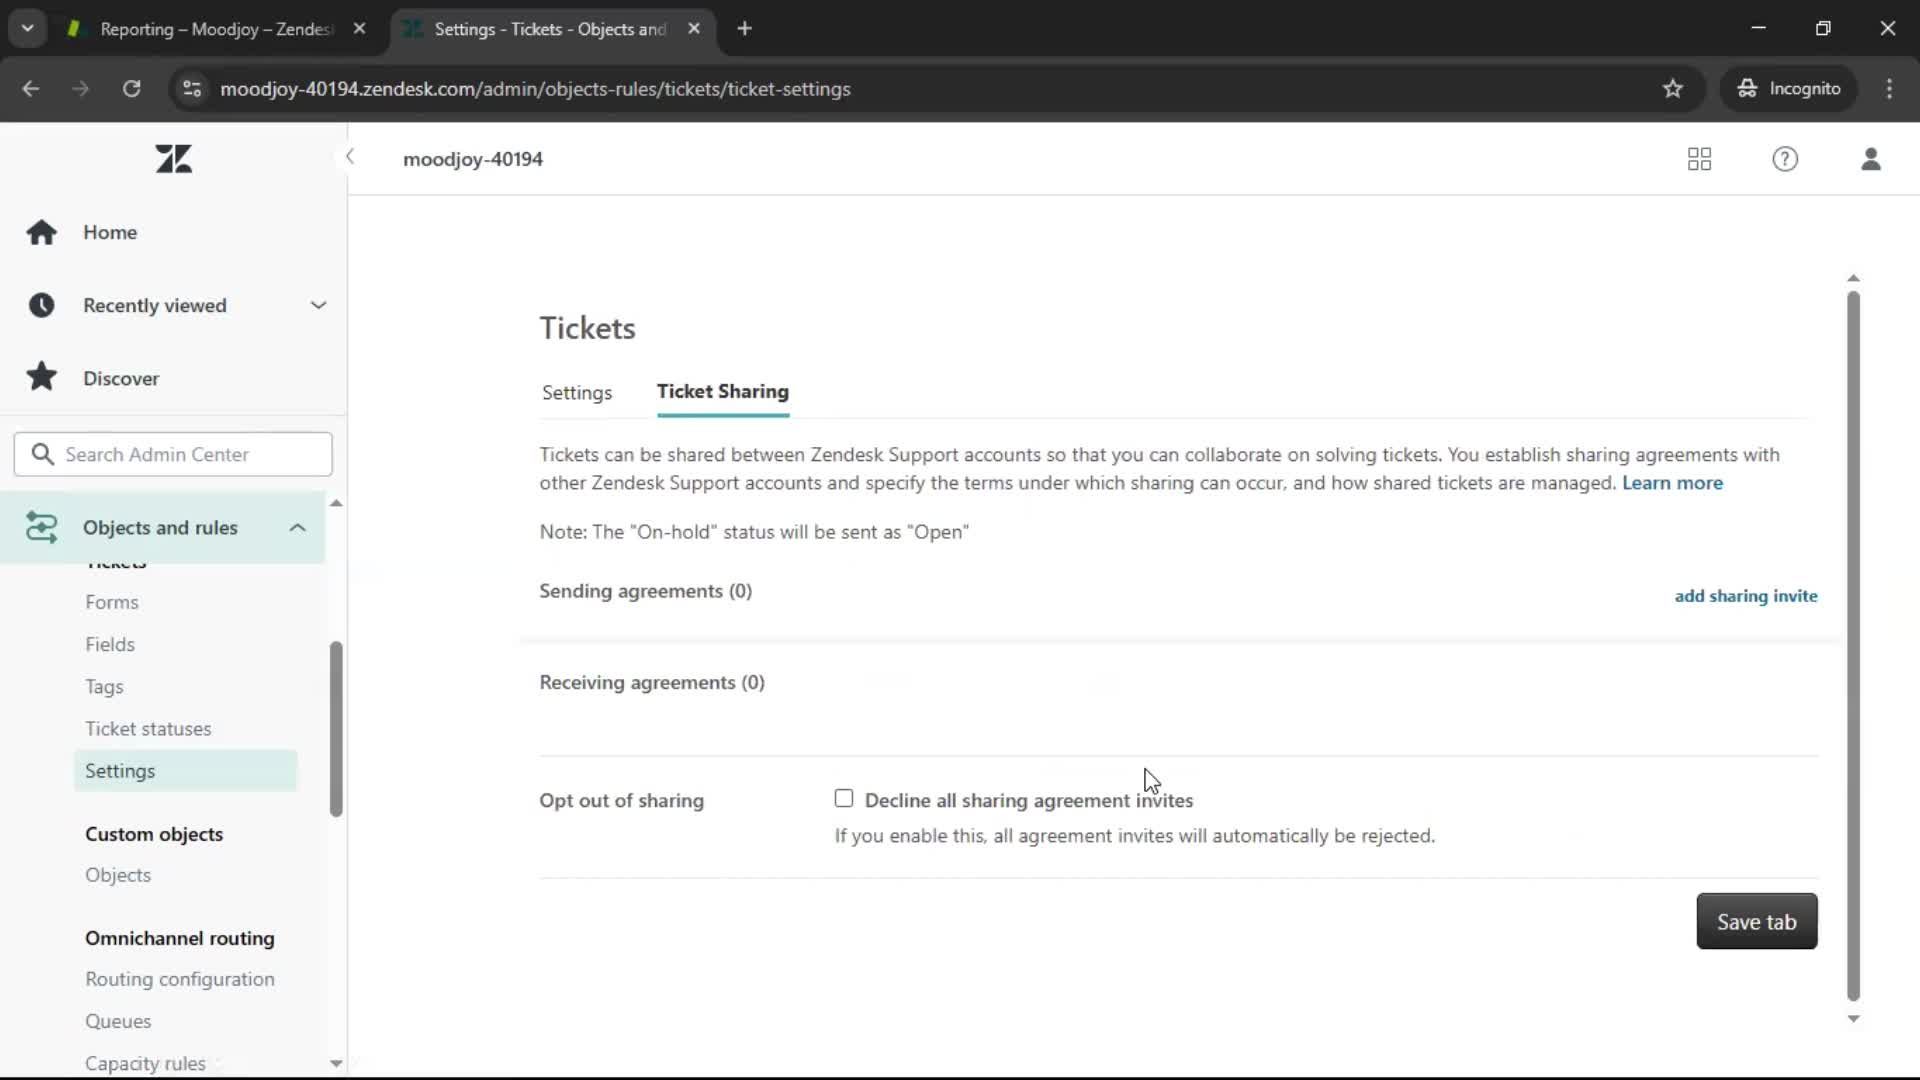Open the Help question mark icon

1785,159
